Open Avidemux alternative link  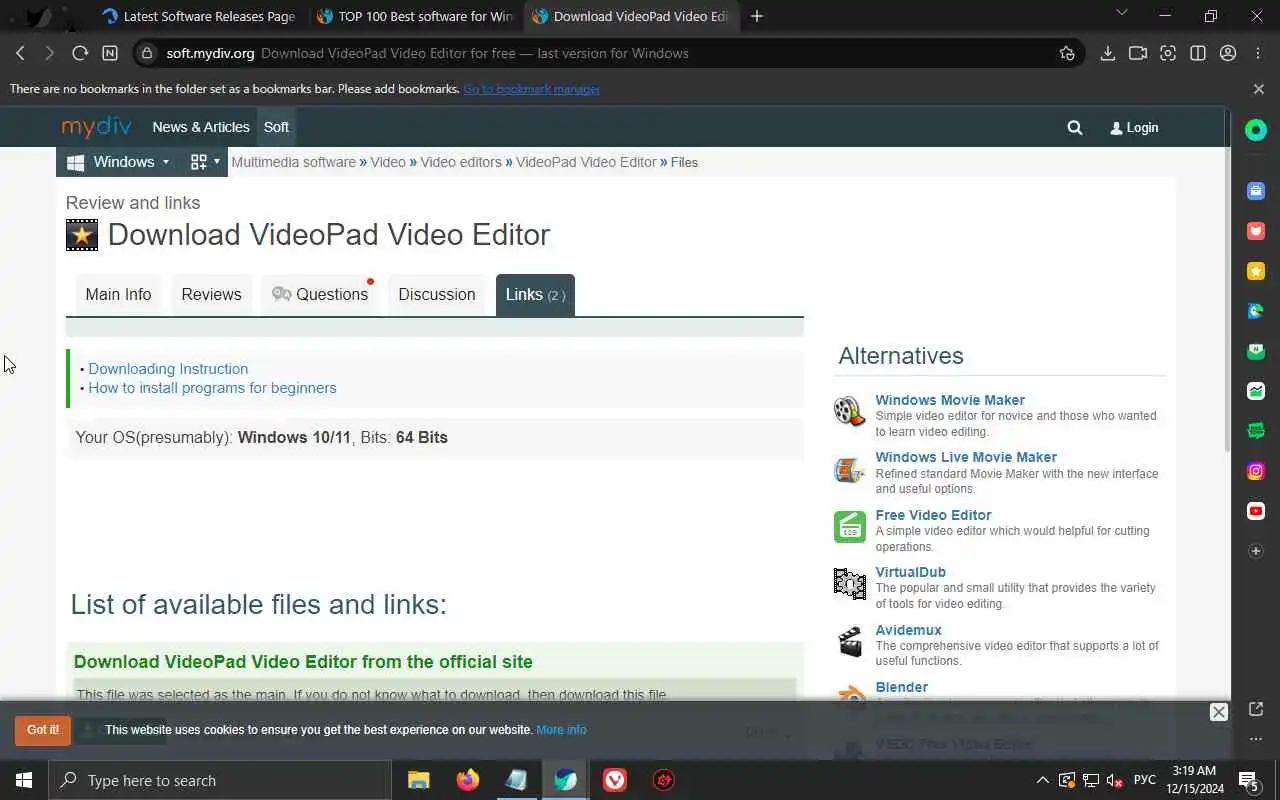(x=908, y=630)
